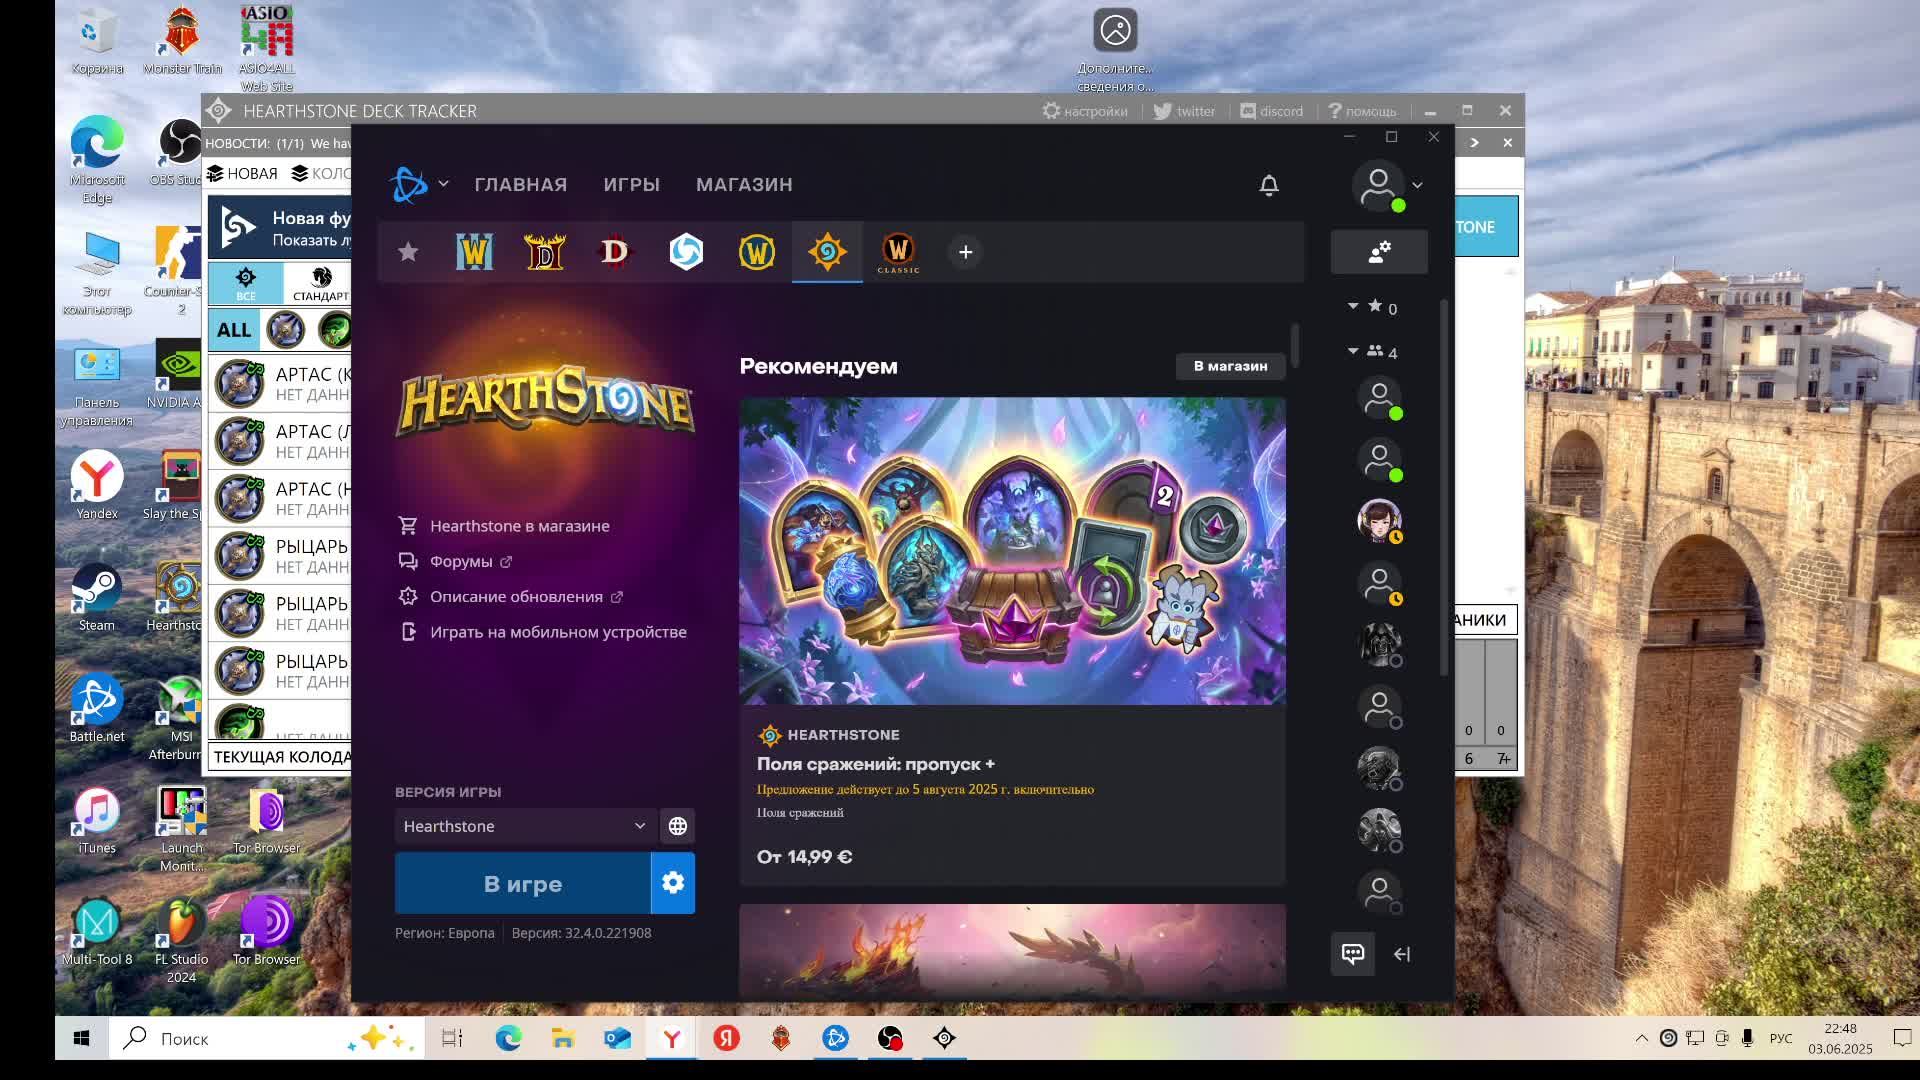Open Windows Start menu
1920x1080 pixels.
pos(81,1038)
